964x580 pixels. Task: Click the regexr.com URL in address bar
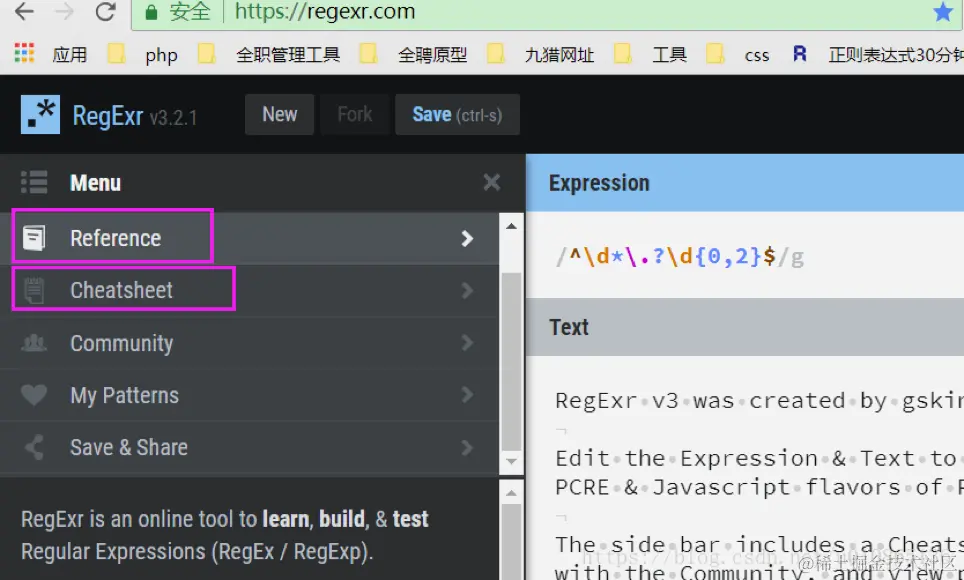325,12
